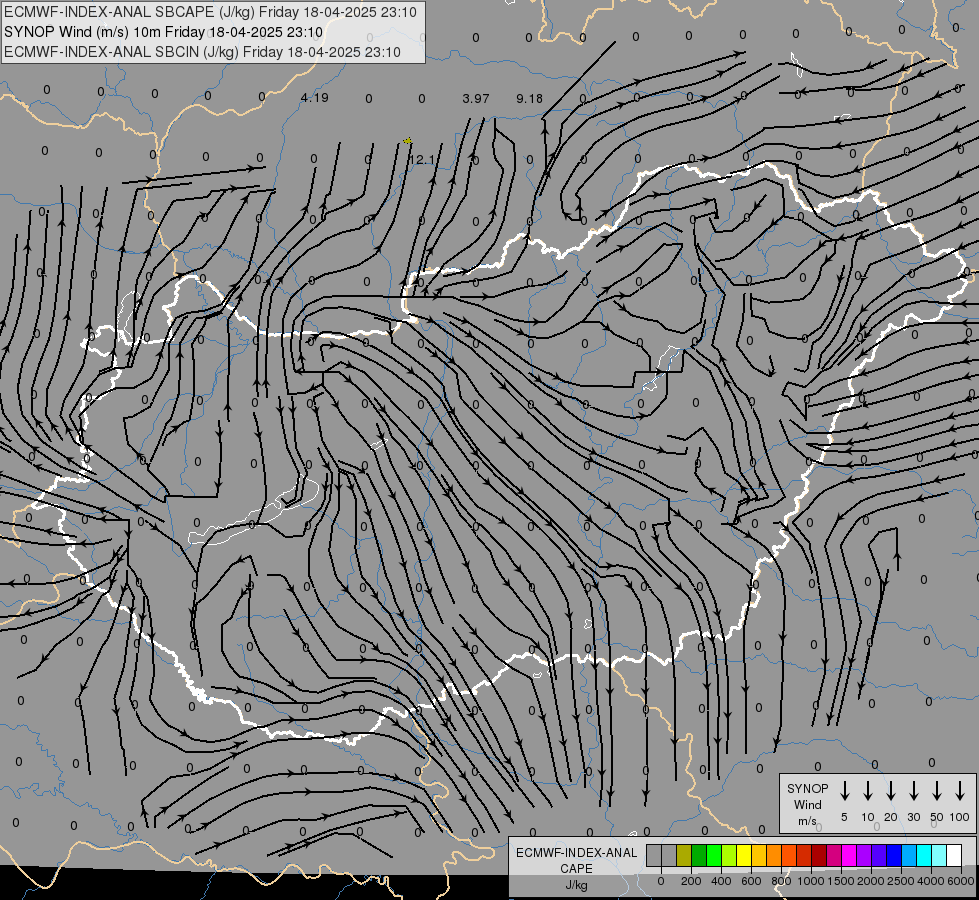This screenshot has width=979, height=900.
Task: Select the 800 tick label in CAPE legend
Action: (x=781, y=881)
